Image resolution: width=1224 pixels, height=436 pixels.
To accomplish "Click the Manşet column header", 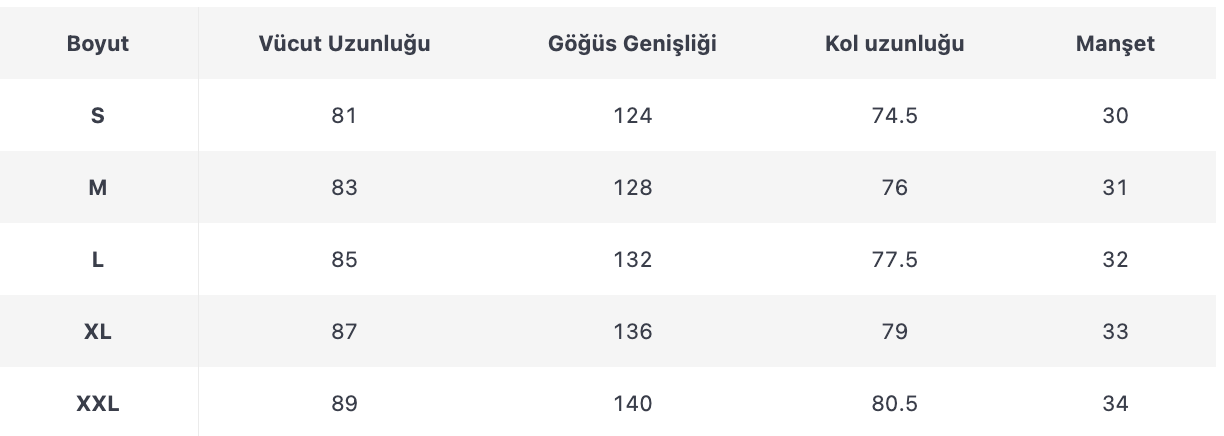I will tap(1115, 44).
